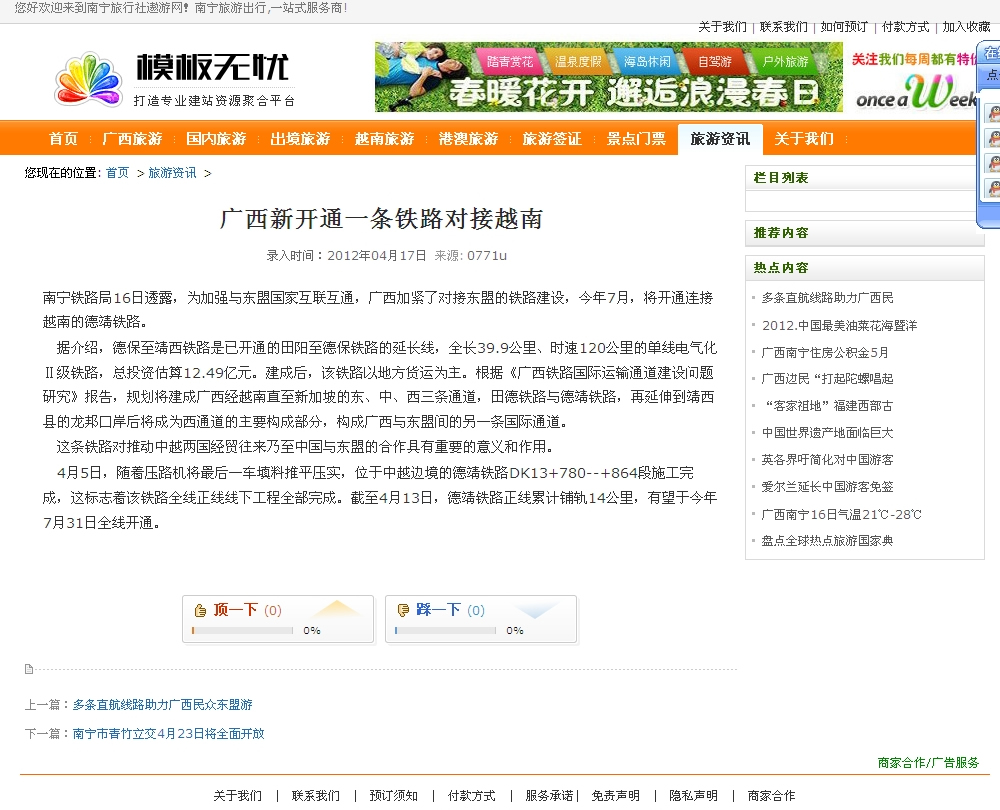This screenshot has height=810, width=1000.
Task: Open hot item 广西南宁住房公积金5月
Action: click(824, 352)
